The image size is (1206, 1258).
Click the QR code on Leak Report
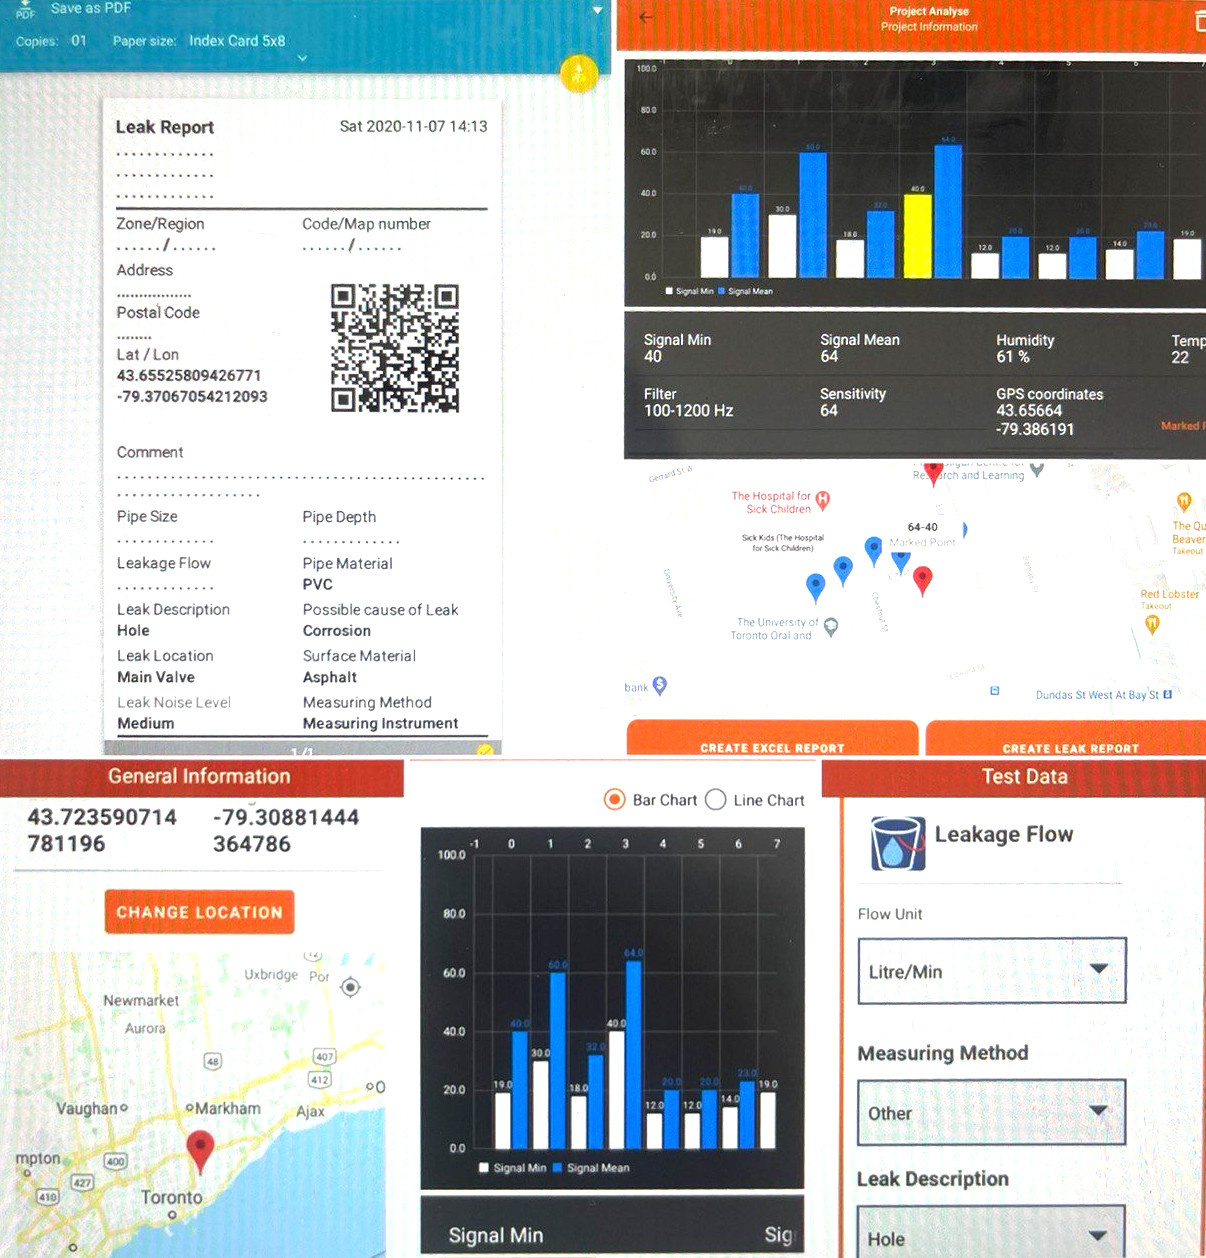click(395, 348)
